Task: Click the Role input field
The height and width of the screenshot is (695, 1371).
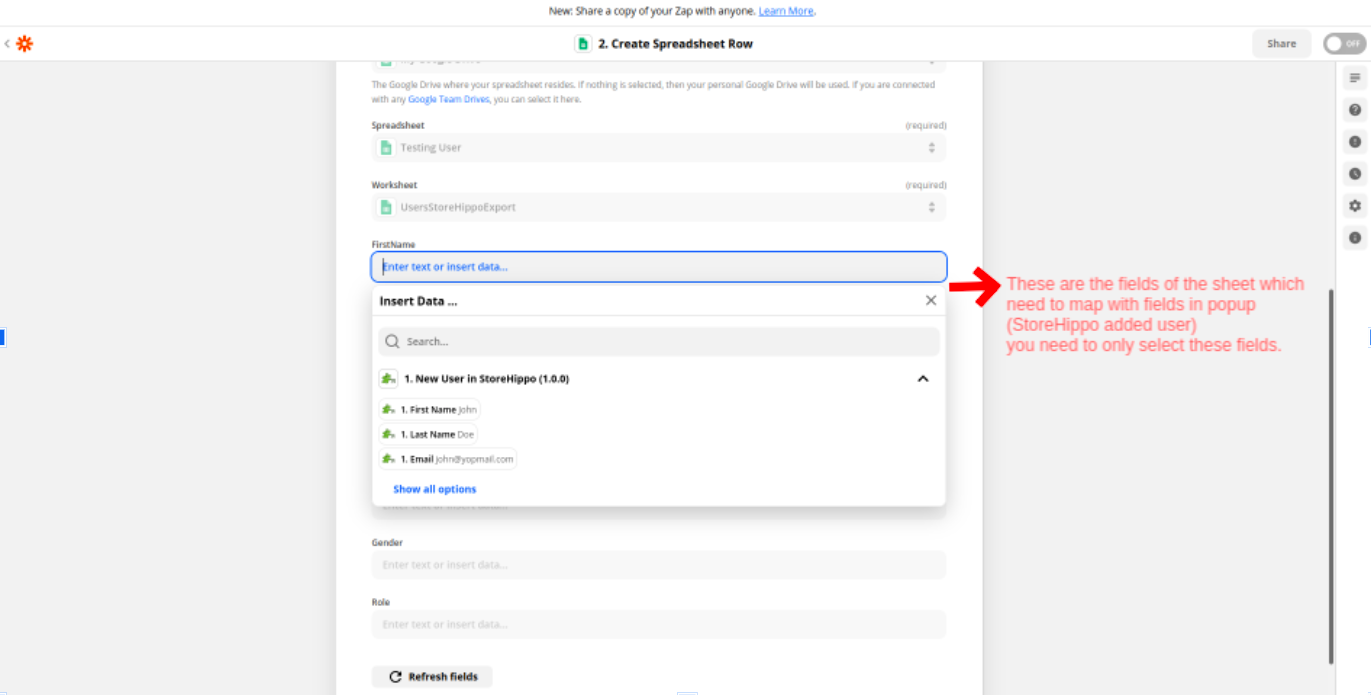Action: [659, 624]
